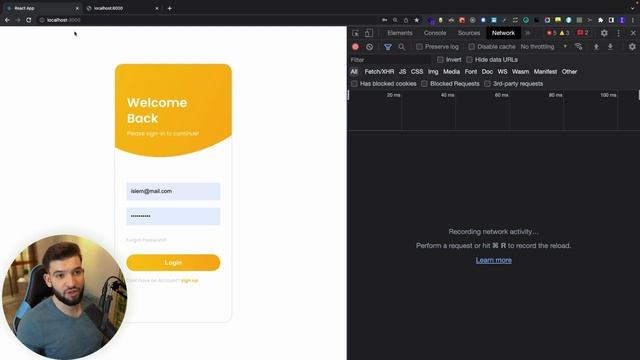640x360 pixels.
Task: Filter requests by Img
Action: [433, 72]
